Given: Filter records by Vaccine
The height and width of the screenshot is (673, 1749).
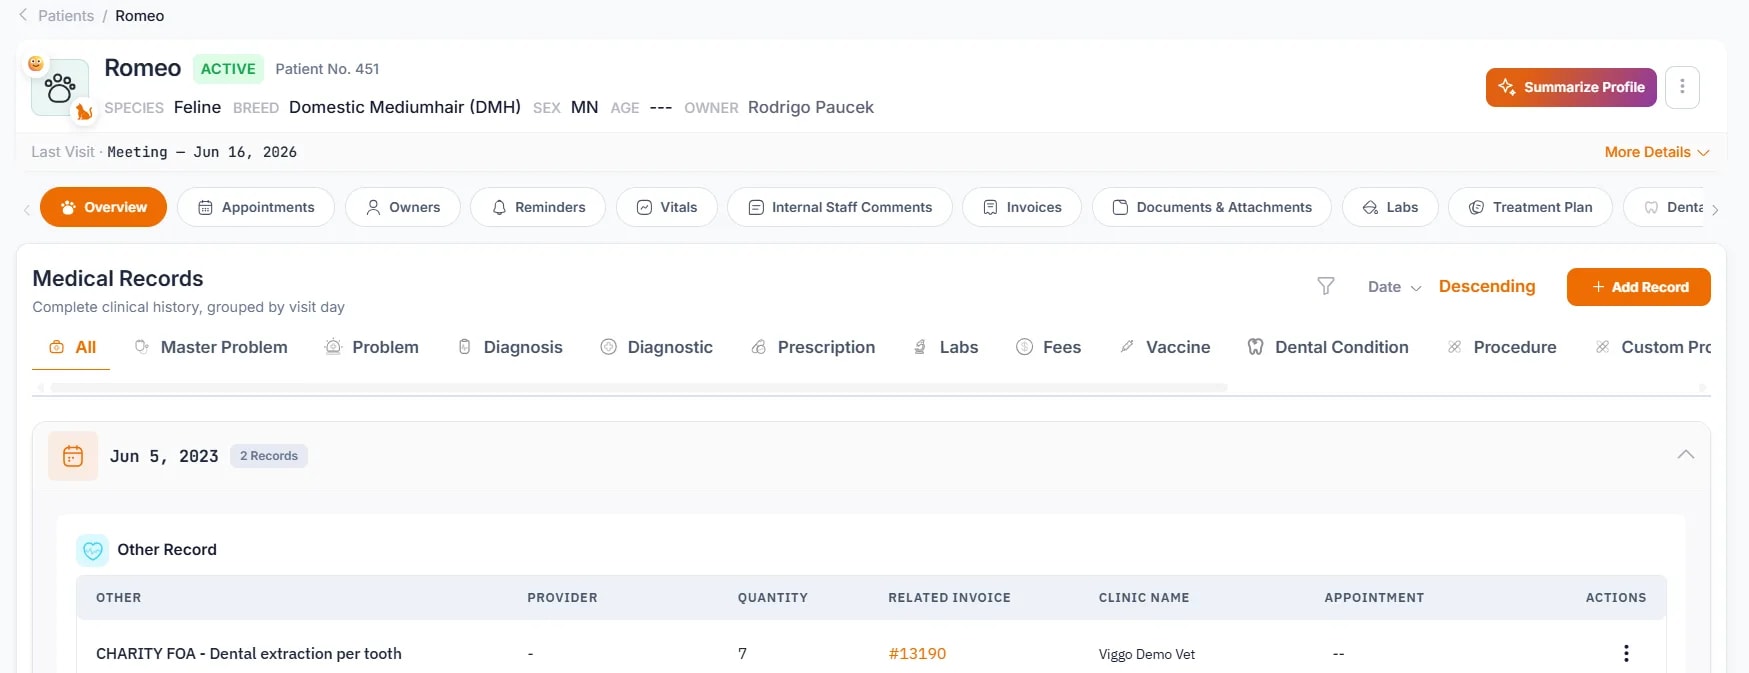Looking at the screenshot, I should pyautogui.click(x=1165, y=347).
